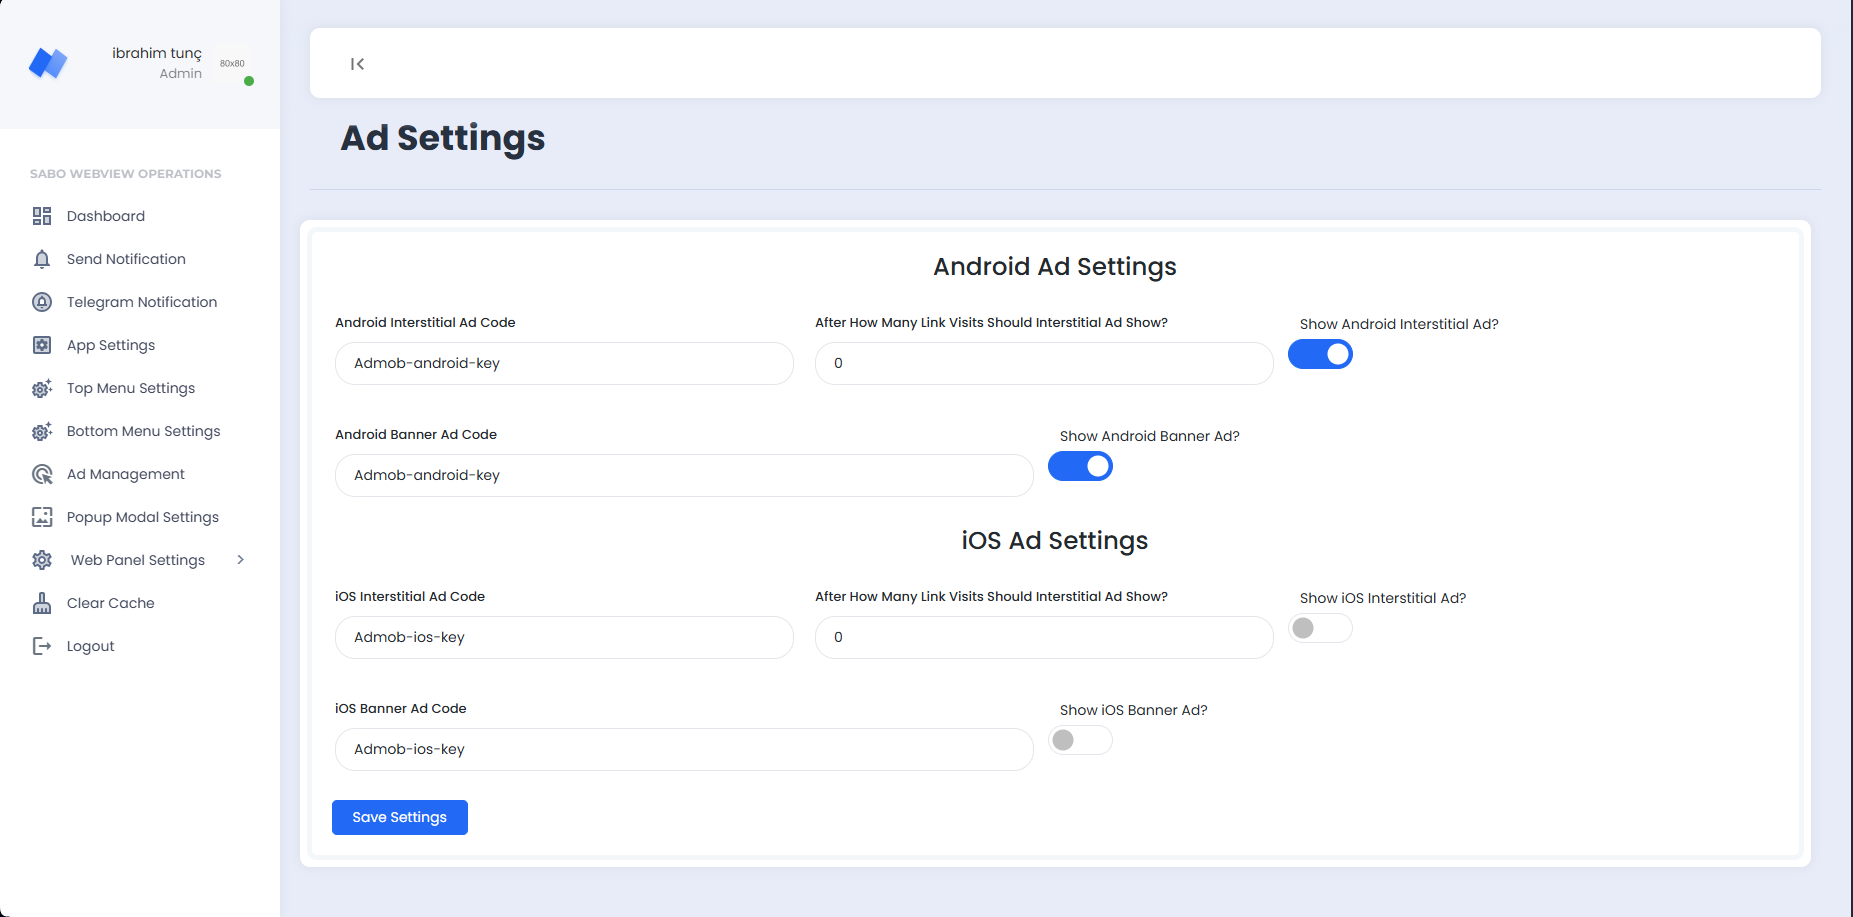Disable Show Android Interstitial Ad toggle
The image size is (1853, 917).
[x=1320, y=354]
